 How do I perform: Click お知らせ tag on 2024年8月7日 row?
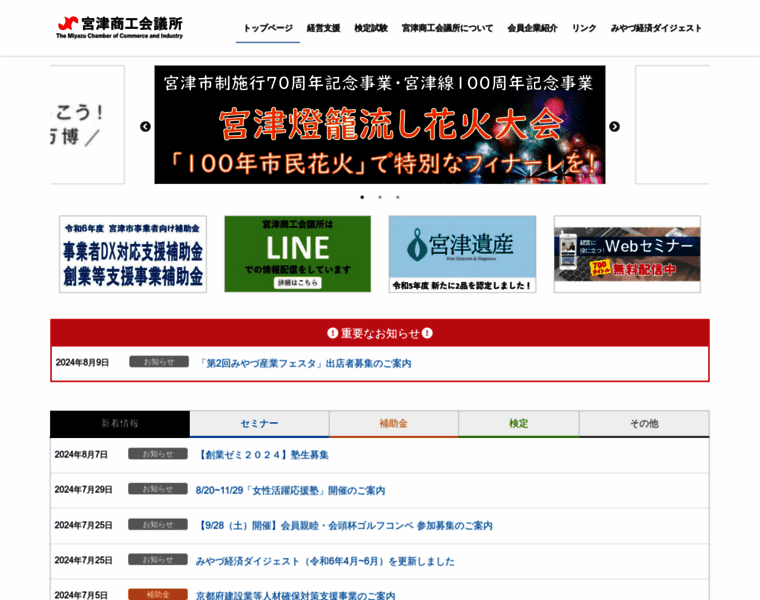pyautogui.click(x=158, y=454)
